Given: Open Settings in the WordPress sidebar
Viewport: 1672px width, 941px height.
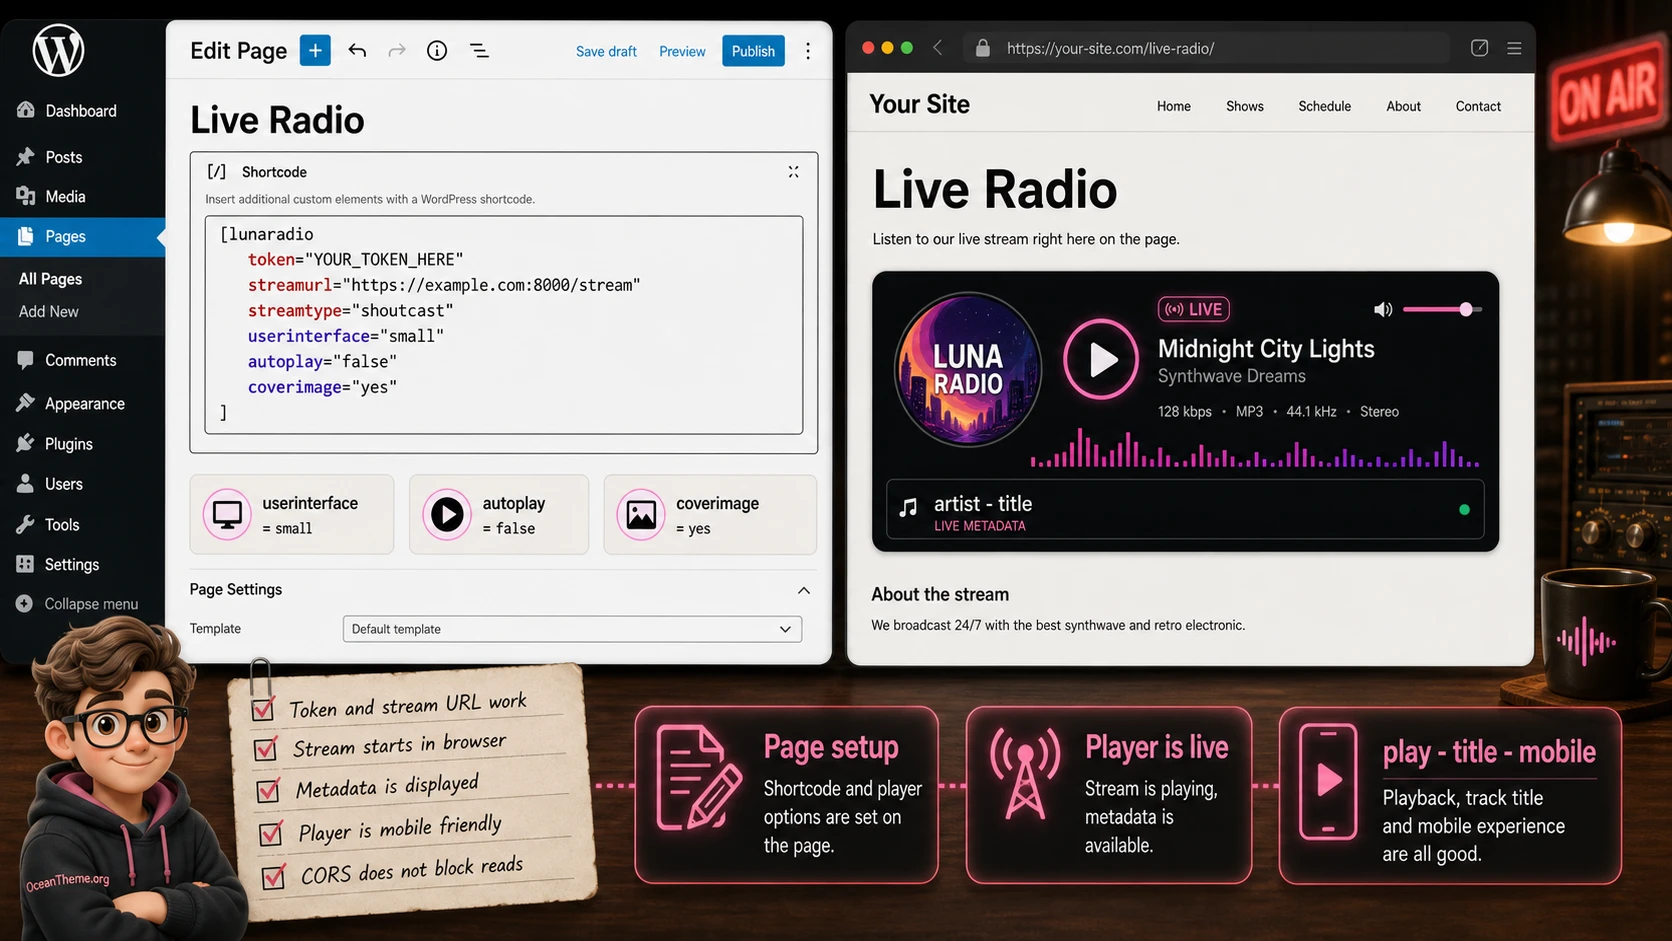Looking at the screenshot, I should point(58,565).
